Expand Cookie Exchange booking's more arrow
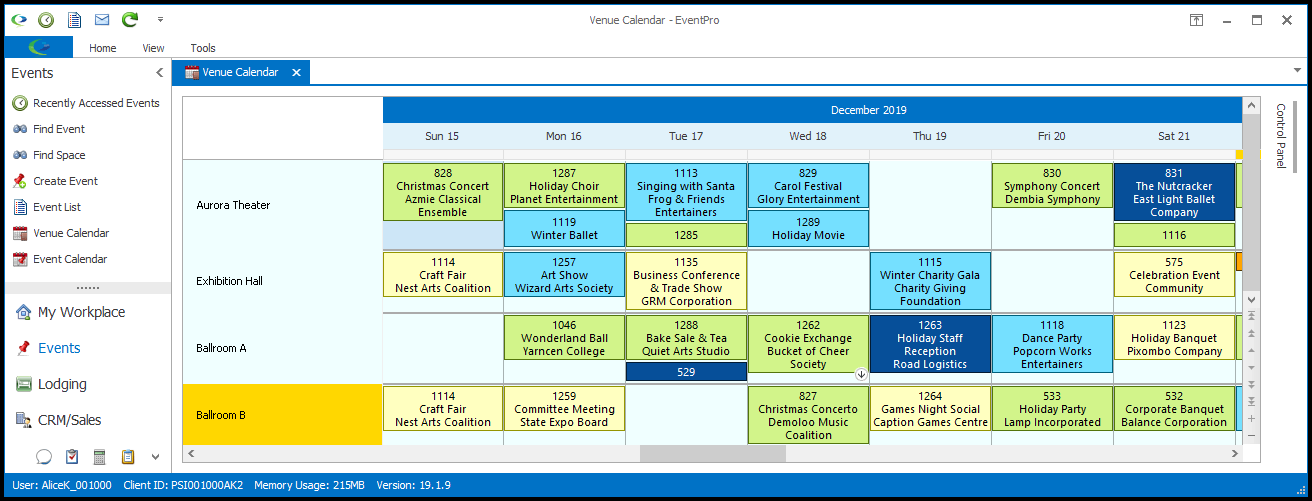This screenshot has width=1312, height=501. click(x=860, y=375)
